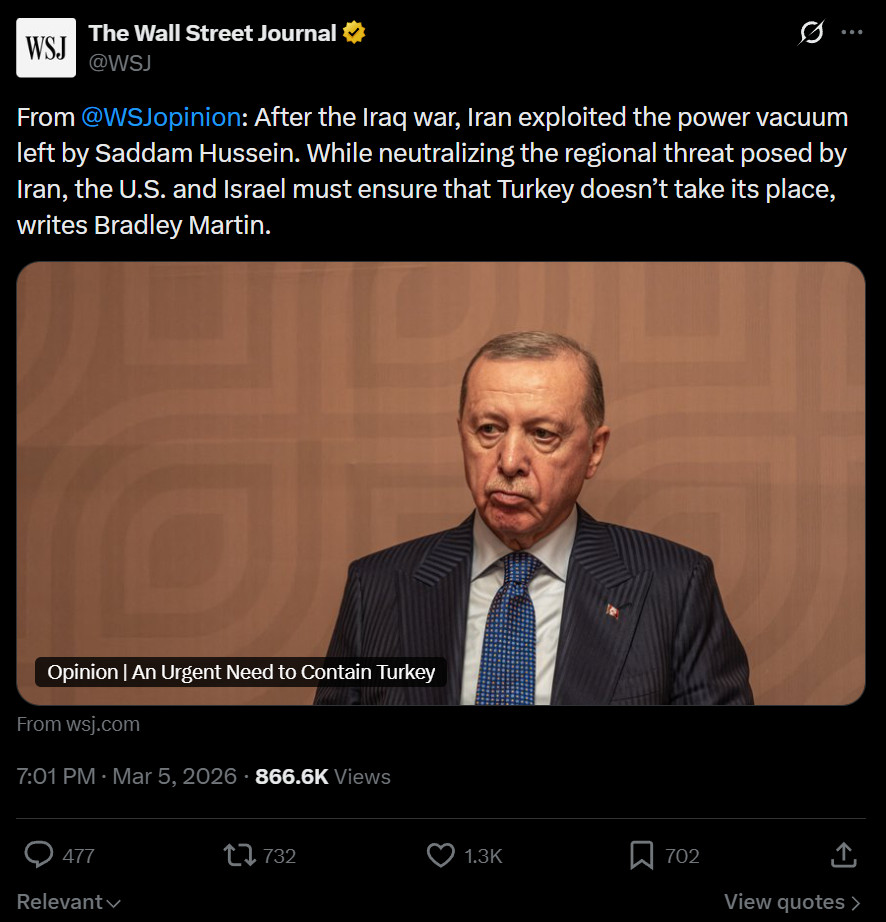Click the 7:01 PM Mar 5, 2026 timestamp
This screenshot has width=886, height=922.
[127, 776]
